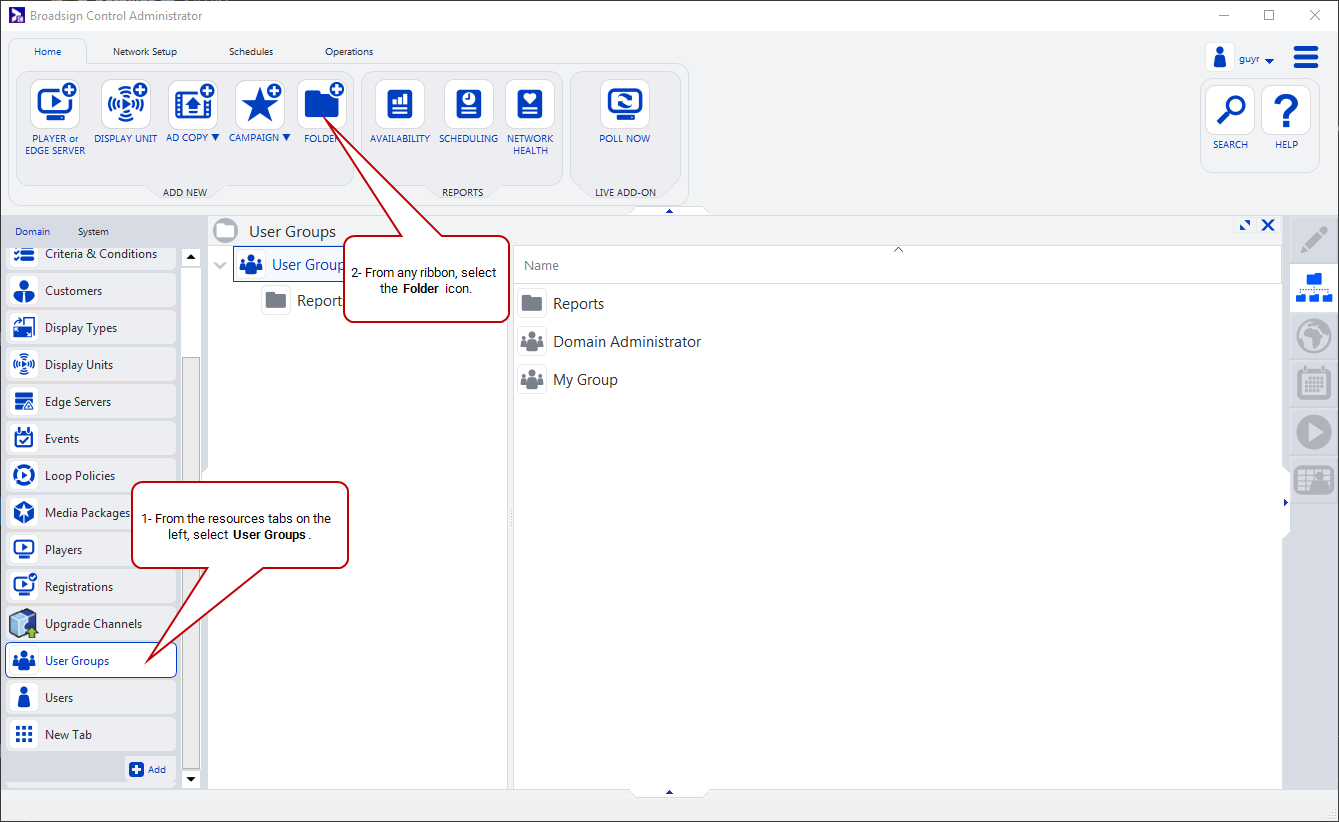Select My Group in the list
Image resolution: width=1339 pixels, height=822 pixels.
[x=568, y=380]
